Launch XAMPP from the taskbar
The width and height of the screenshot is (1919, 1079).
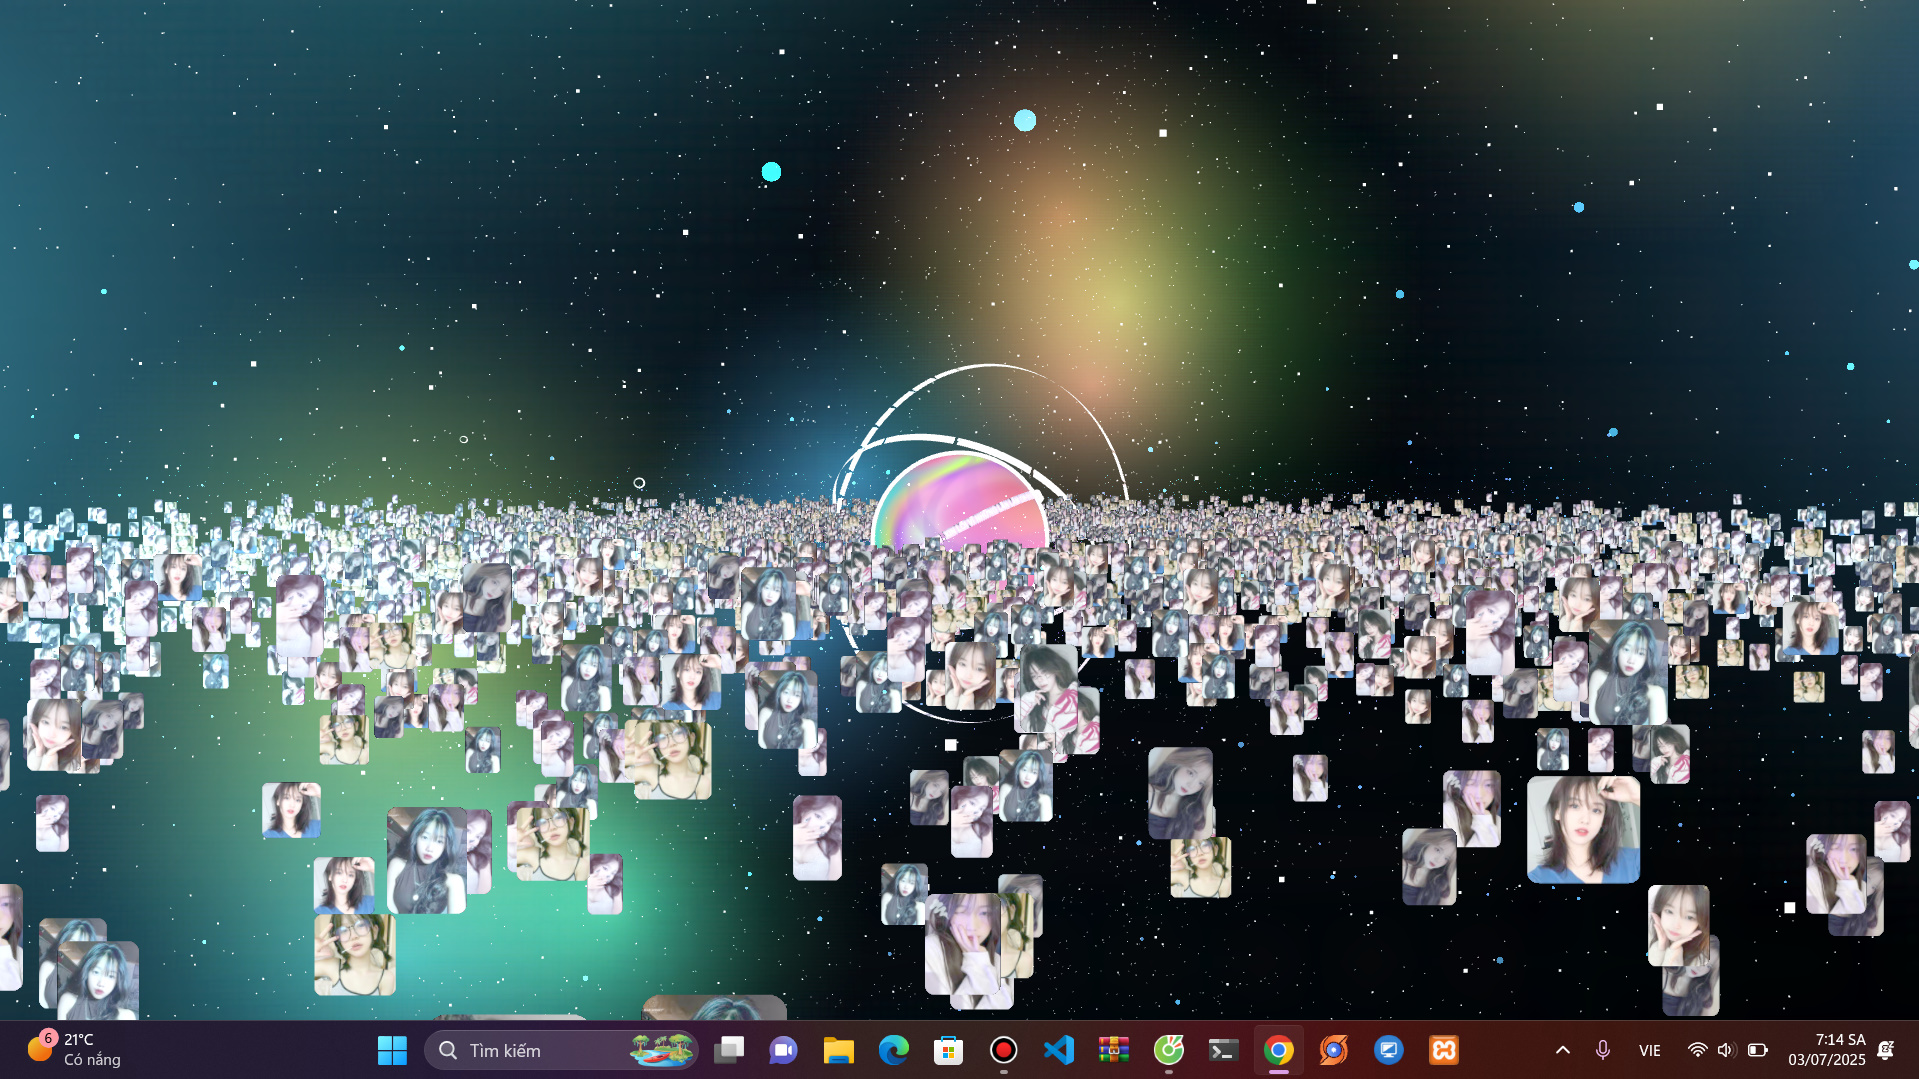click(x=1443, y=1050)
